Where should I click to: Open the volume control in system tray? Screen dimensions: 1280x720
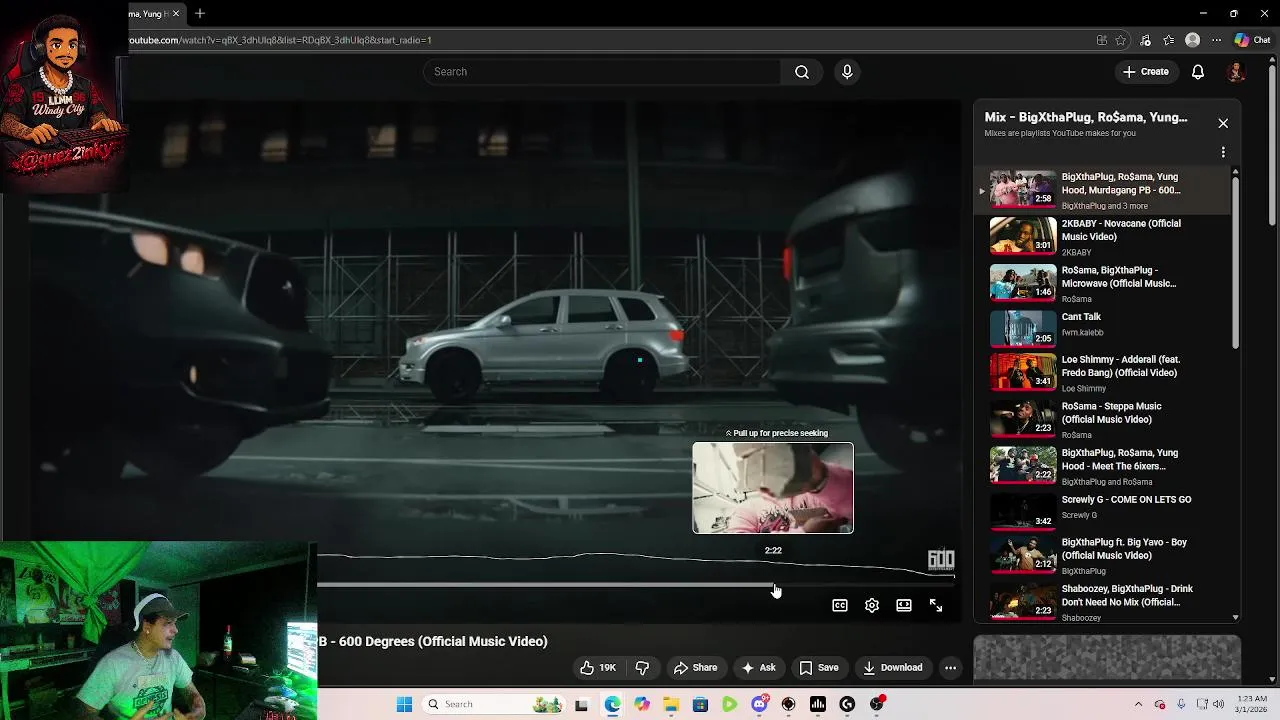1220,704
